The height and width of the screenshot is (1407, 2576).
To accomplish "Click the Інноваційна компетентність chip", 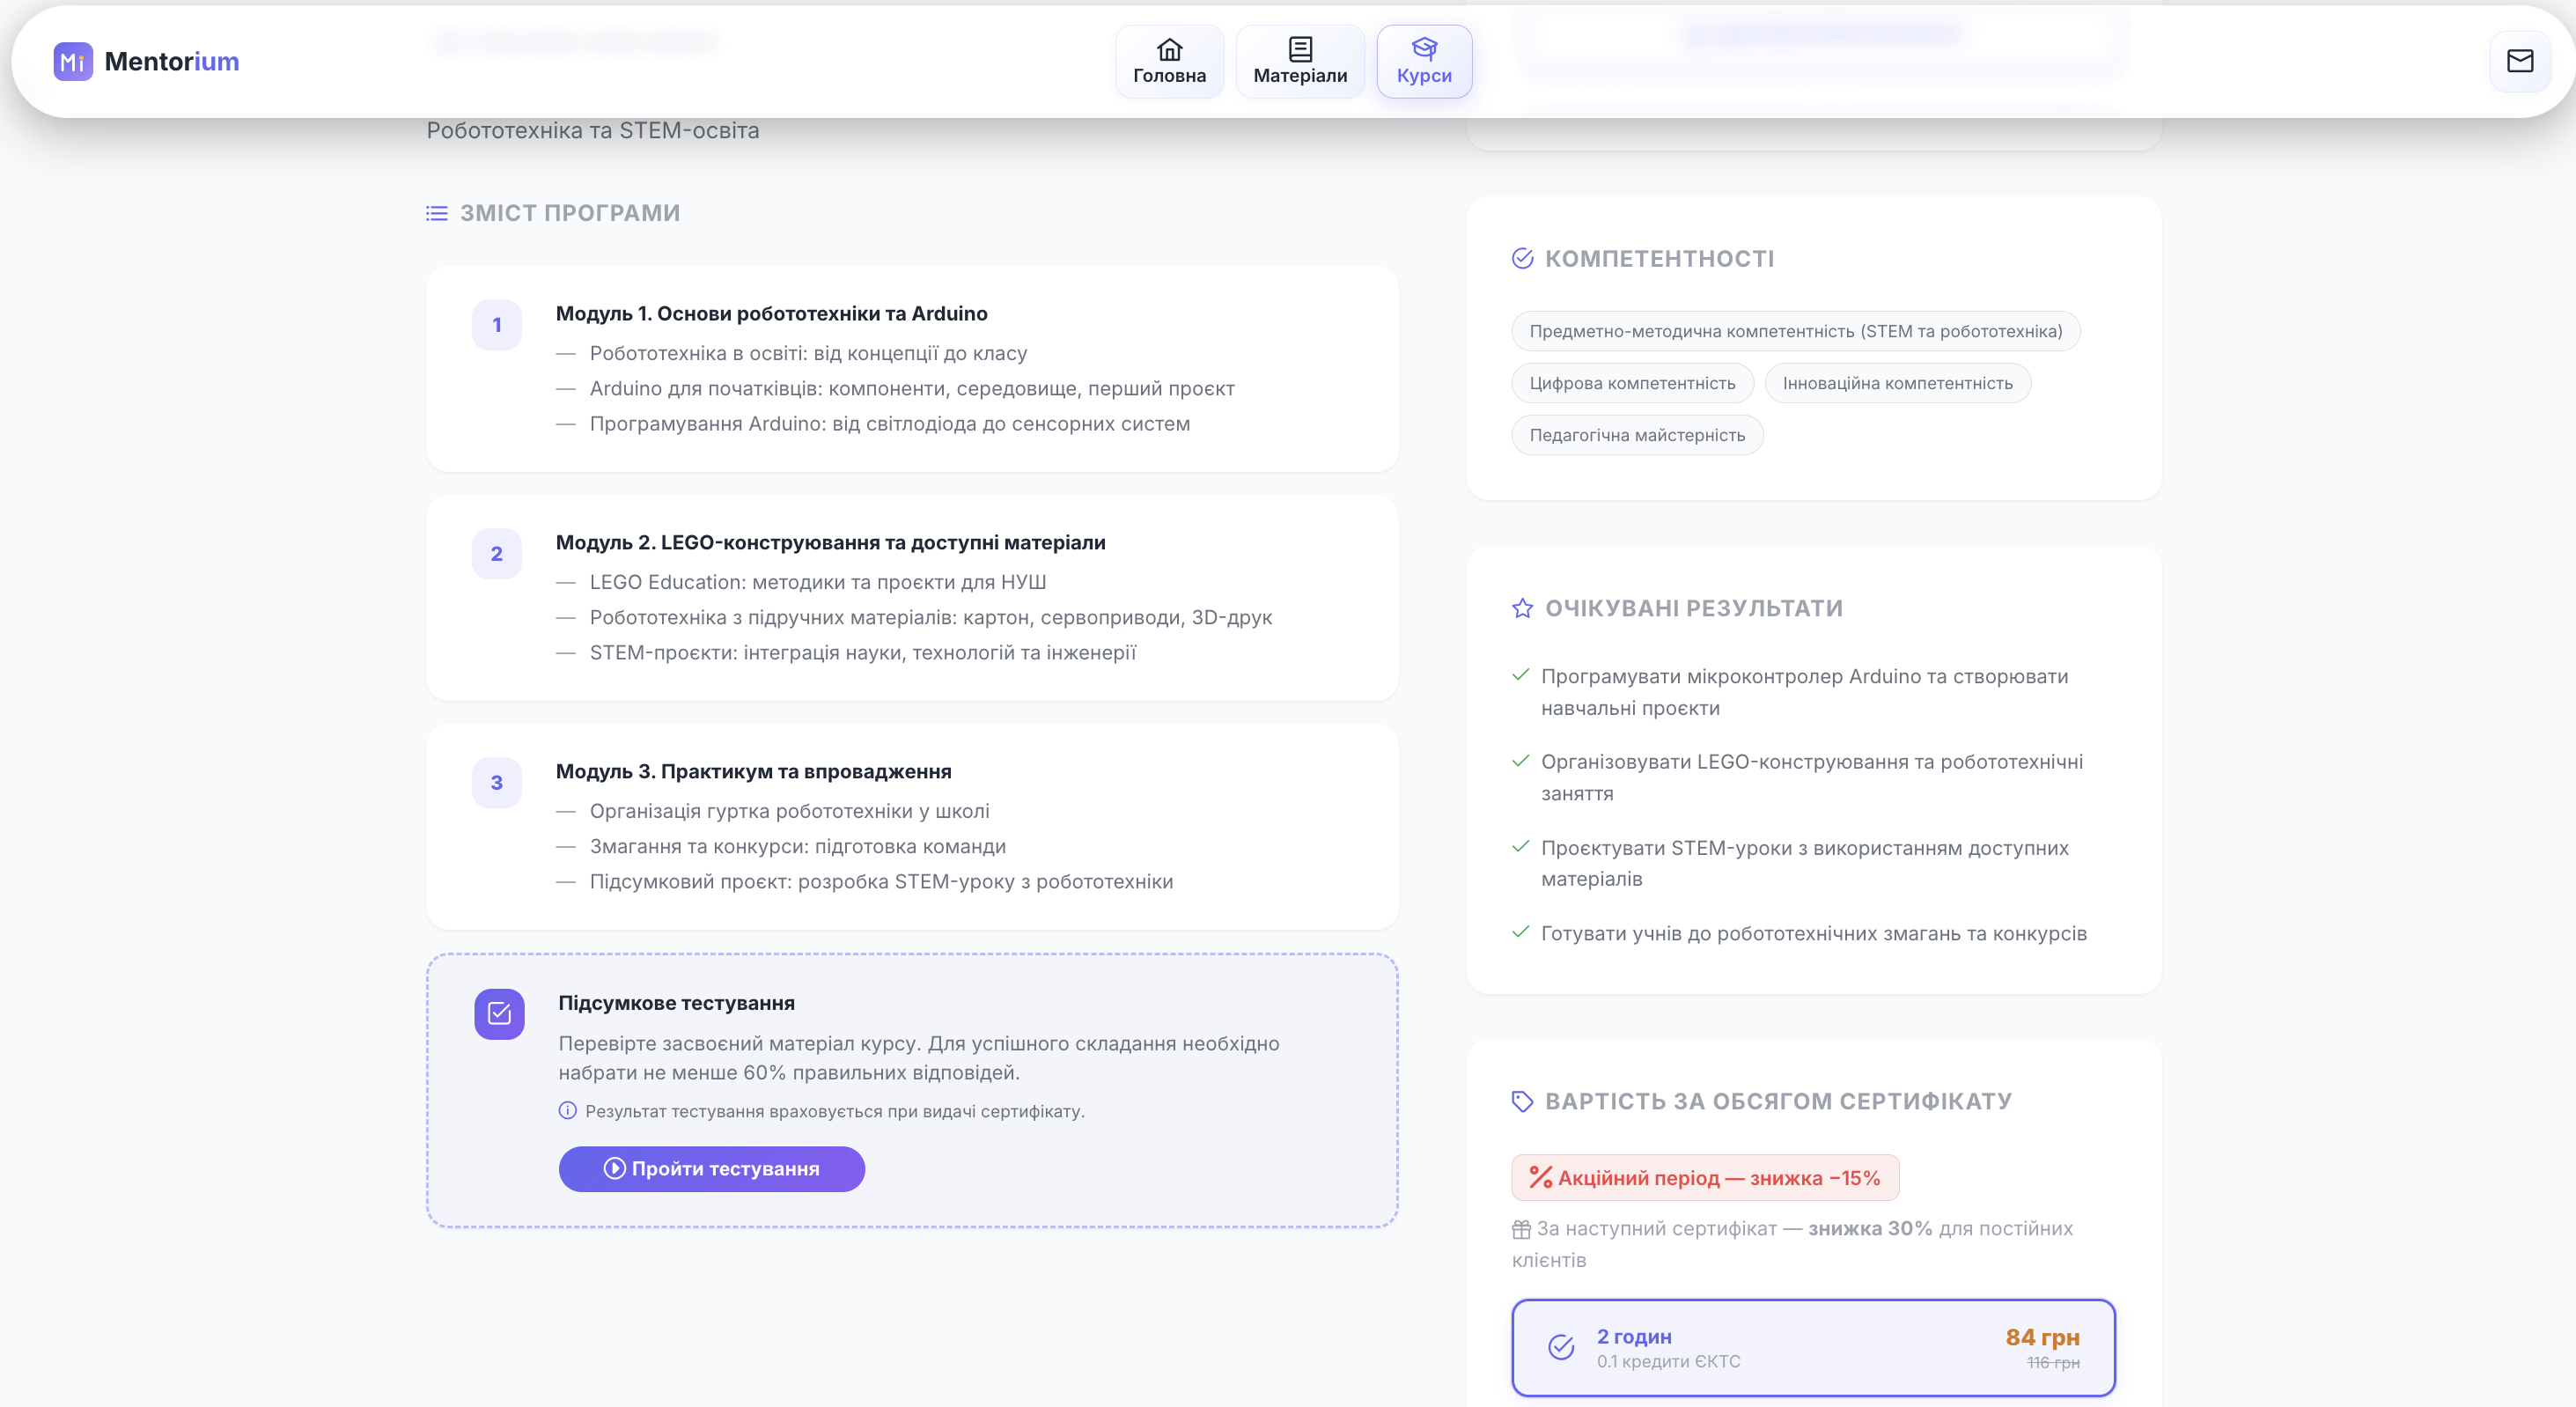I will pos(1897,383).
